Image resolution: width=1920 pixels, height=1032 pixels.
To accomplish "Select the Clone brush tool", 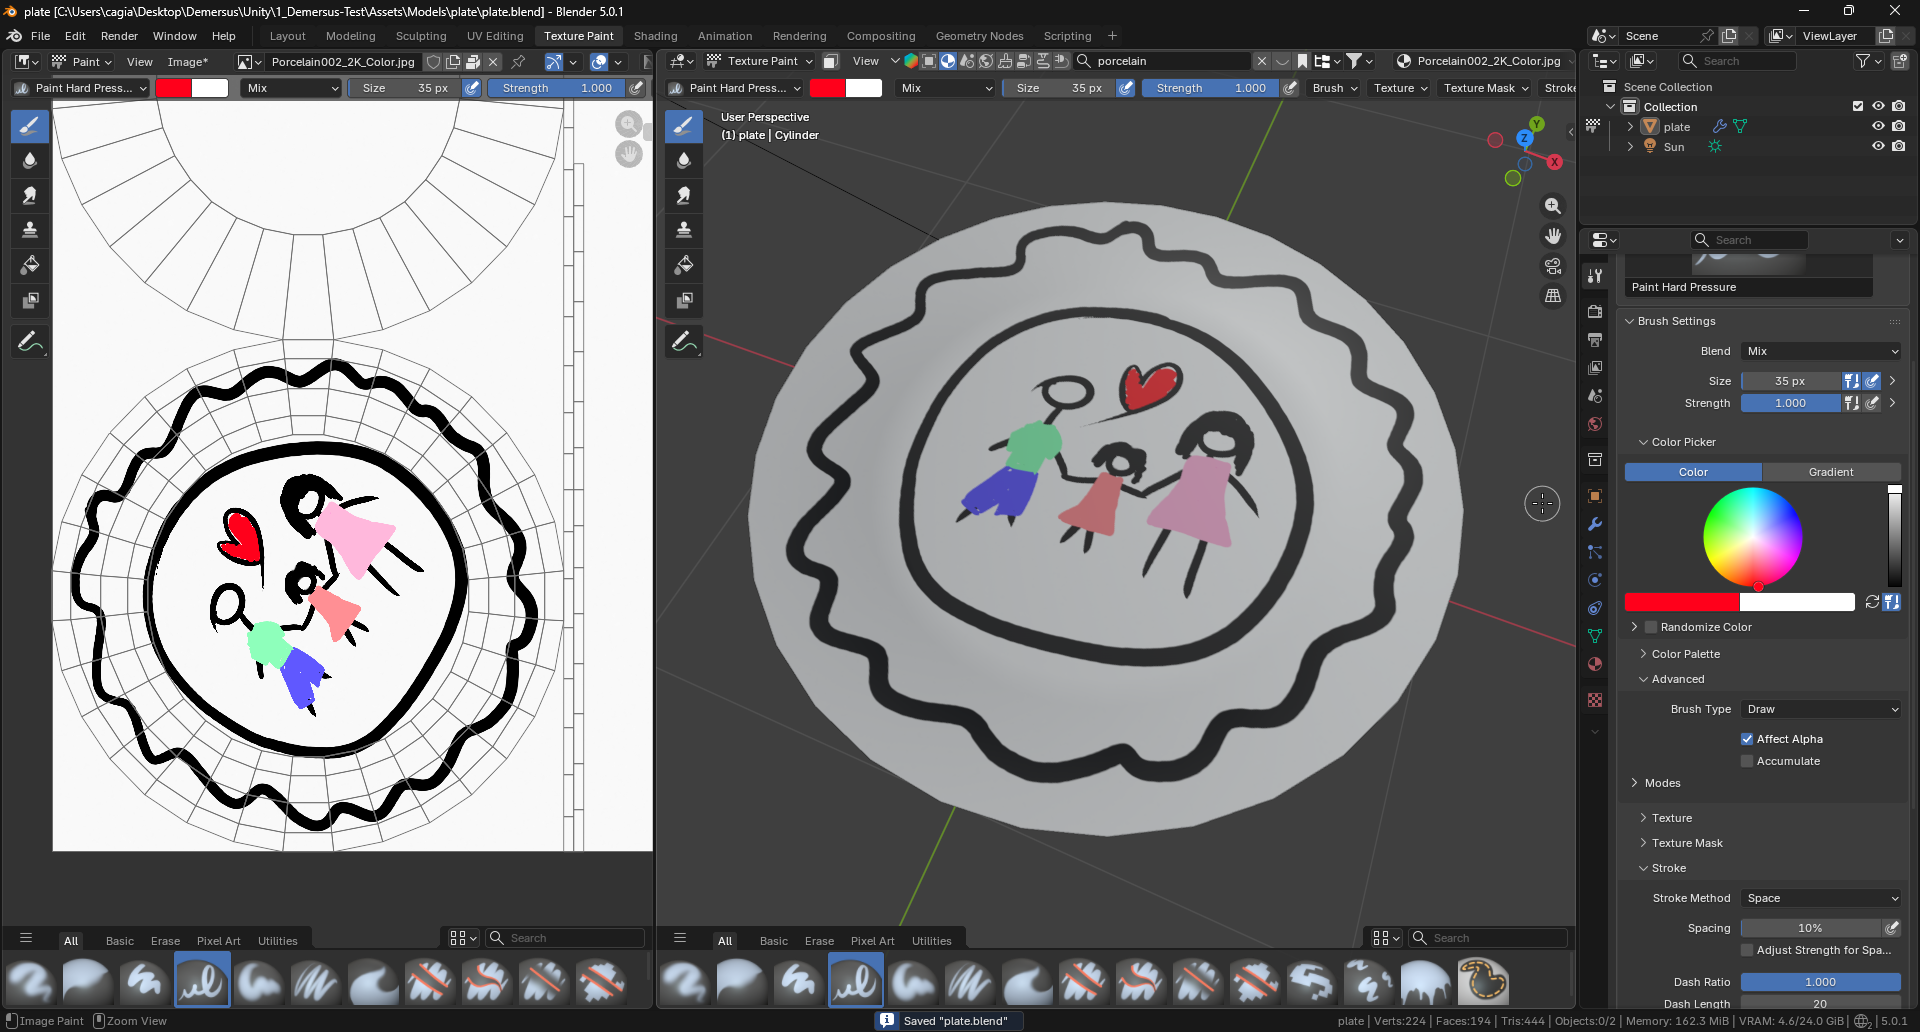I will 30,230.
